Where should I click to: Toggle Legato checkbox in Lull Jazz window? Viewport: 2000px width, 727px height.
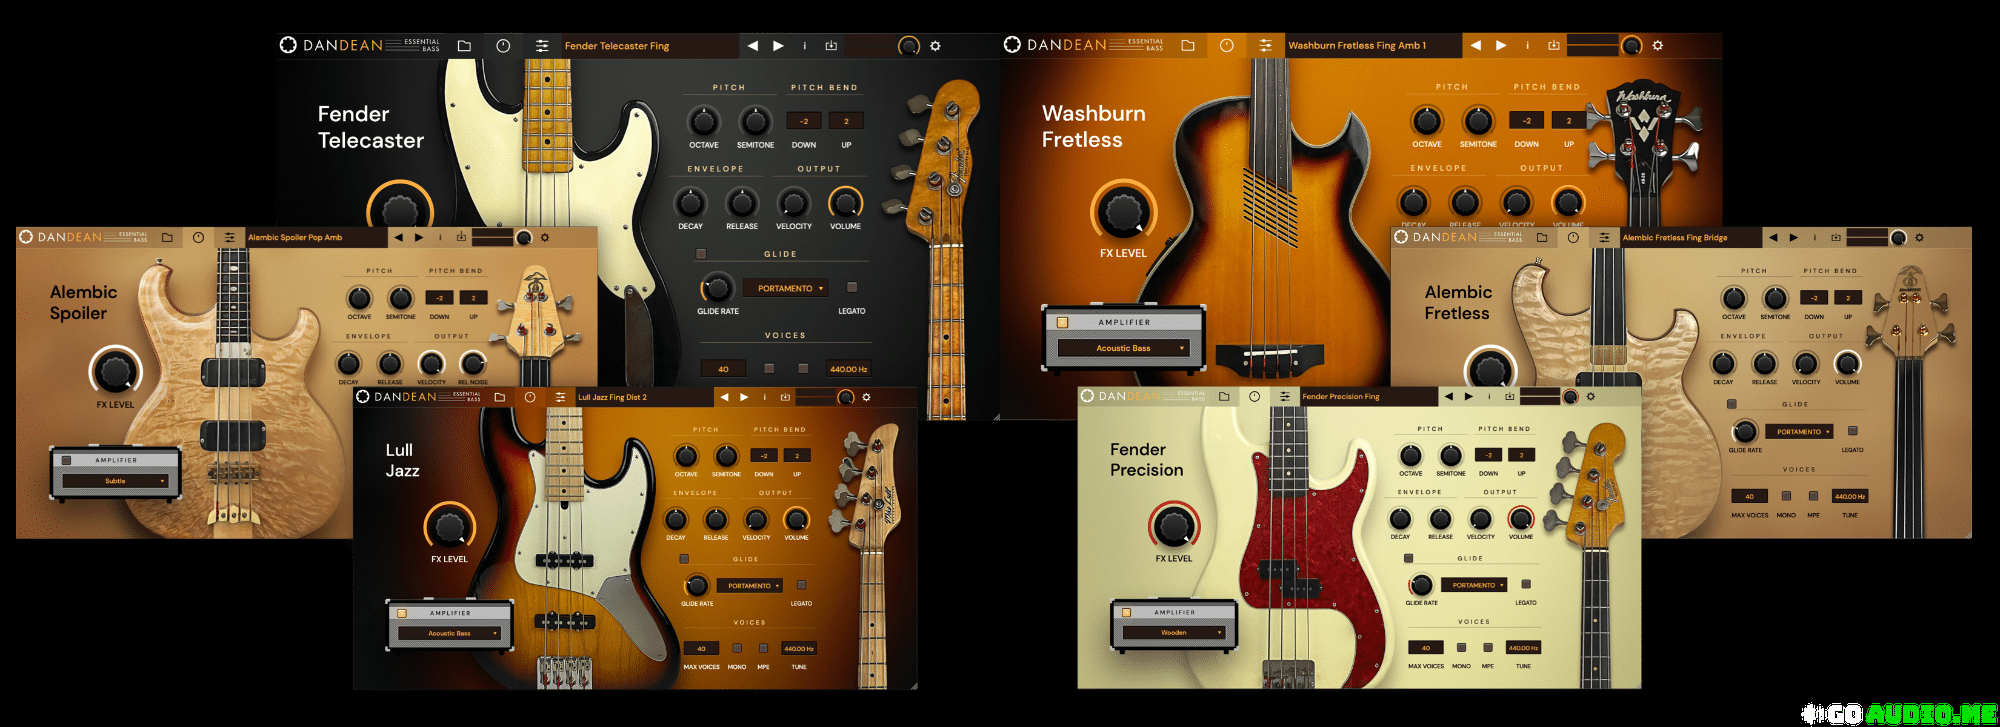pos(801,584)
